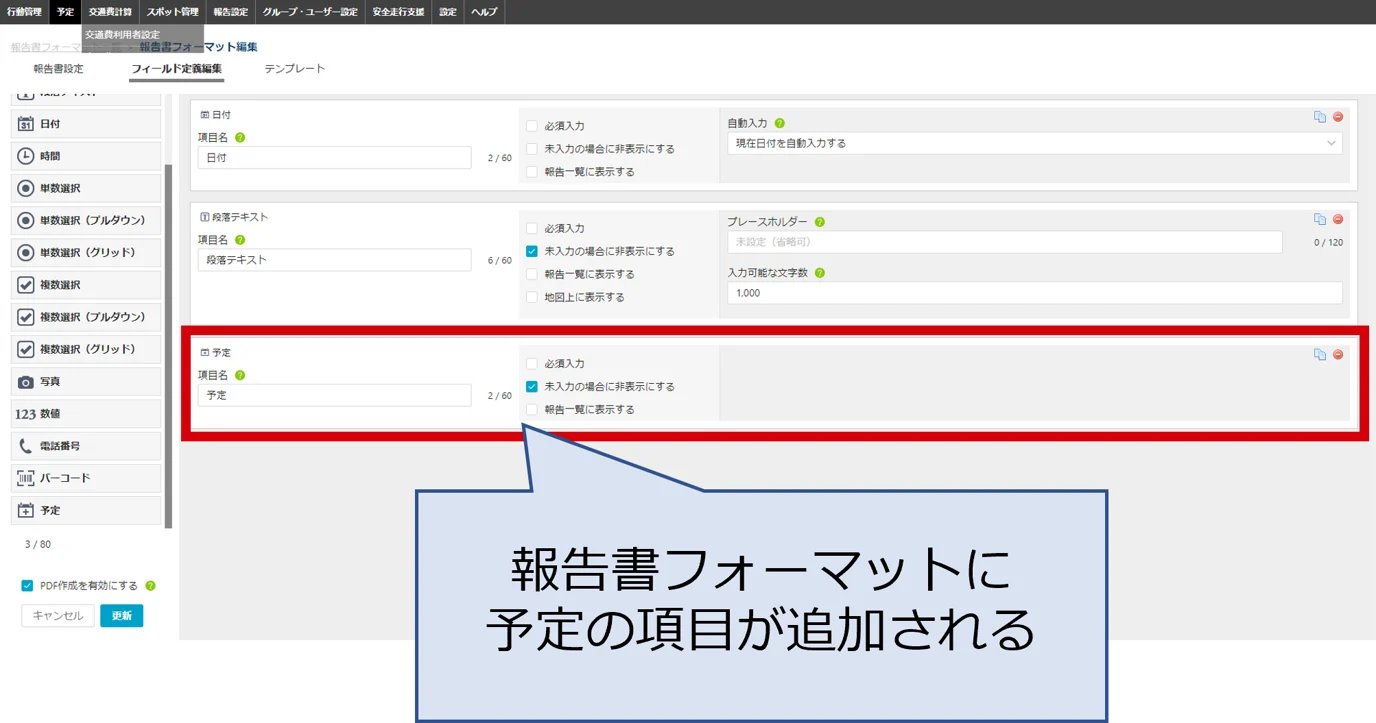Click the 項目名 input containing 予定
Viewport: 1376px width, 723px height.
pyautogui.click(x=334, y=395)
